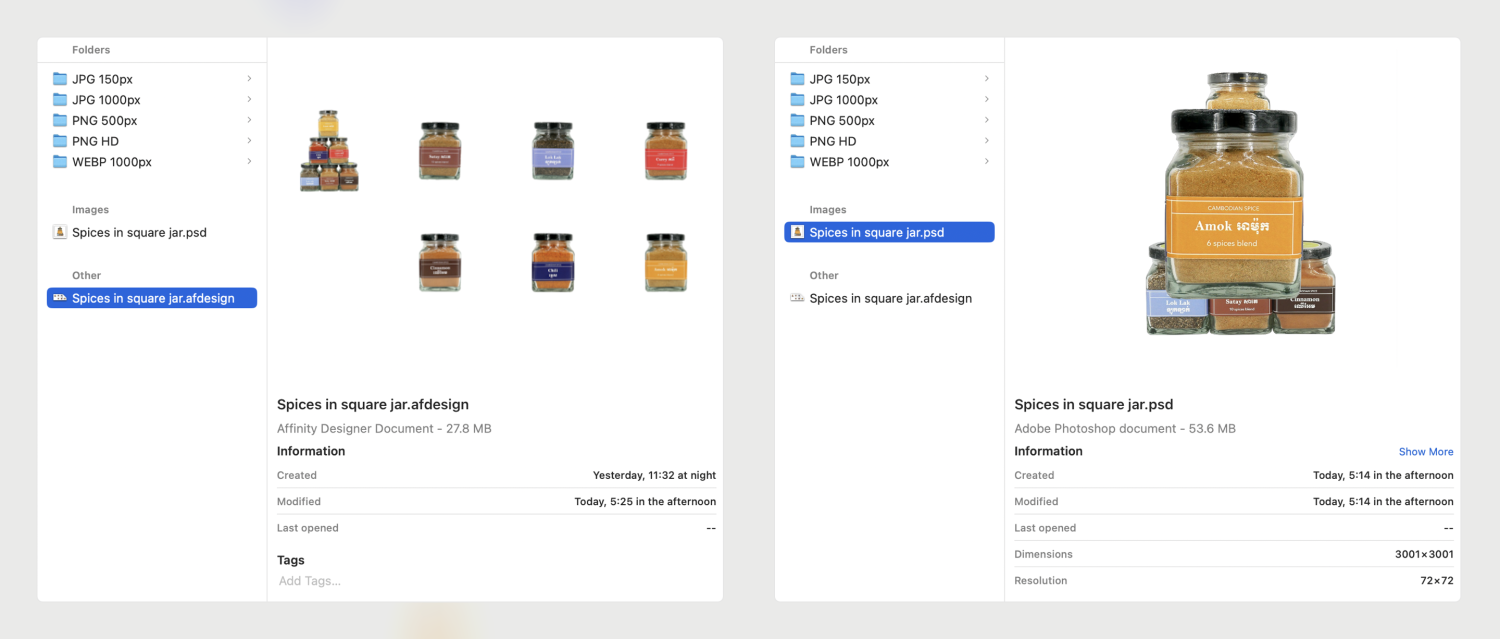The width and height of the screenshot is (1500, 639).
Task: Expand PNG HD chevron in left window
Action: tap(249, 141)
